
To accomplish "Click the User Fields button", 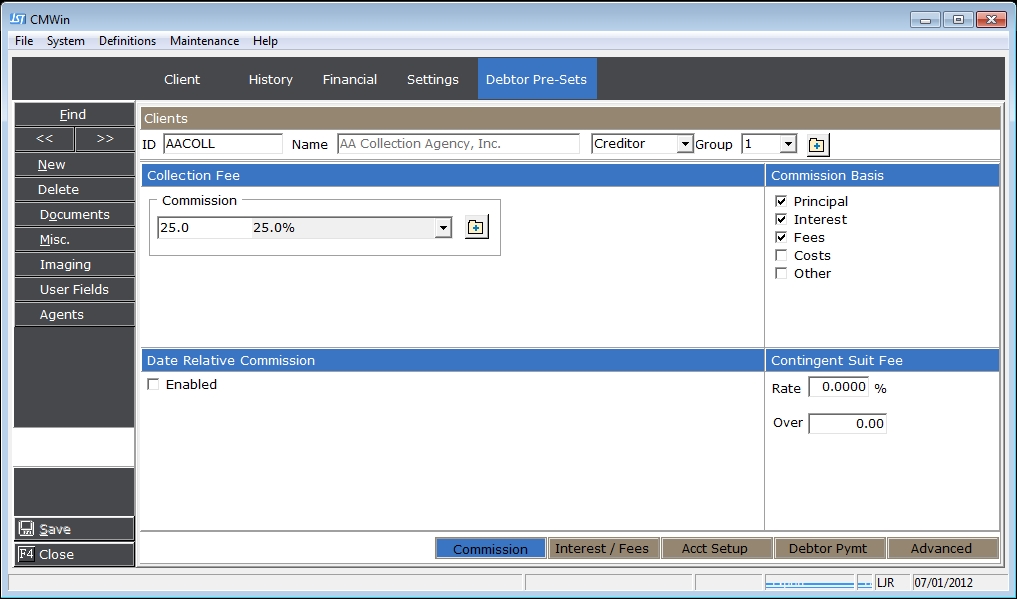I will (74, 289).
